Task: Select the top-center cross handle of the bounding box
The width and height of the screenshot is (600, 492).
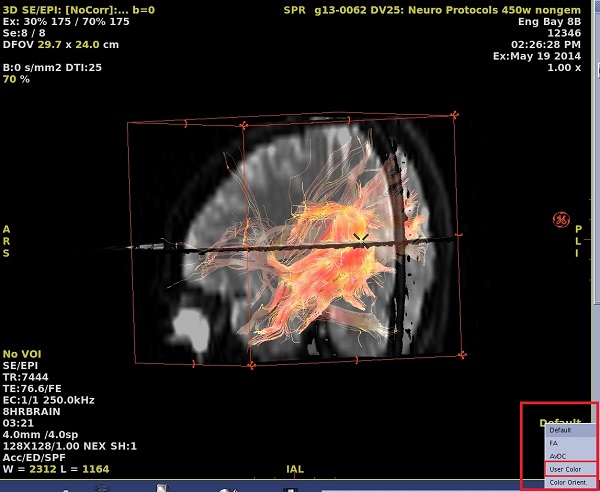Action: [x=245, y=126]
